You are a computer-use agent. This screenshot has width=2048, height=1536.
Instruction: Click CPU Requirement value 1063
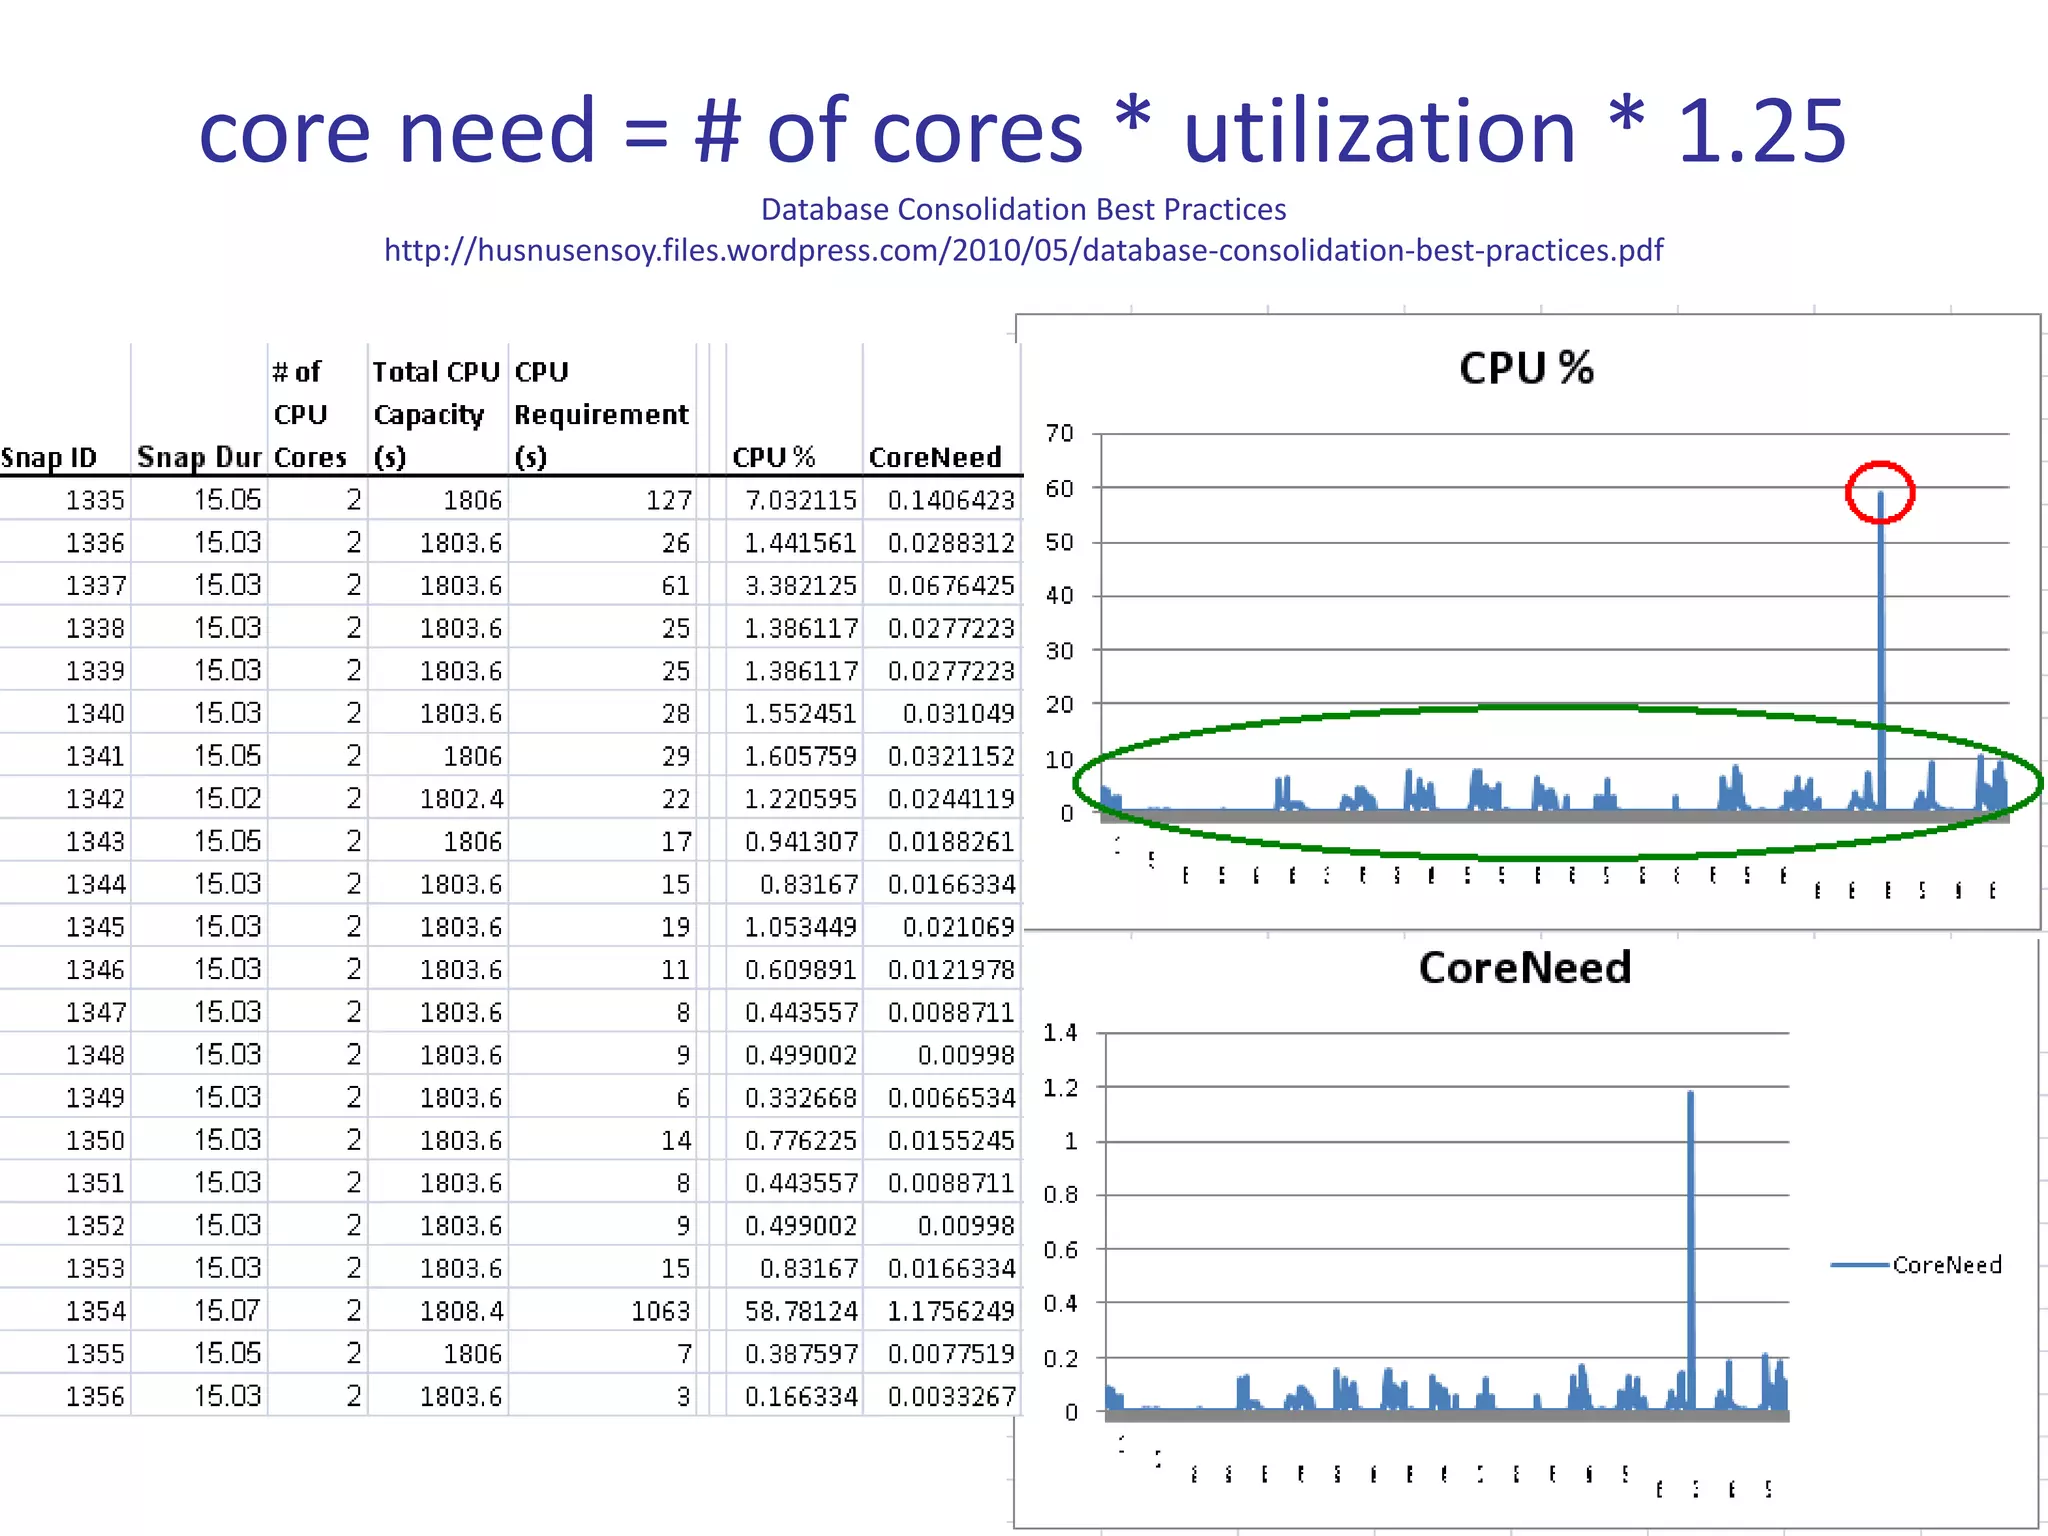click(x=660, y=1311)
